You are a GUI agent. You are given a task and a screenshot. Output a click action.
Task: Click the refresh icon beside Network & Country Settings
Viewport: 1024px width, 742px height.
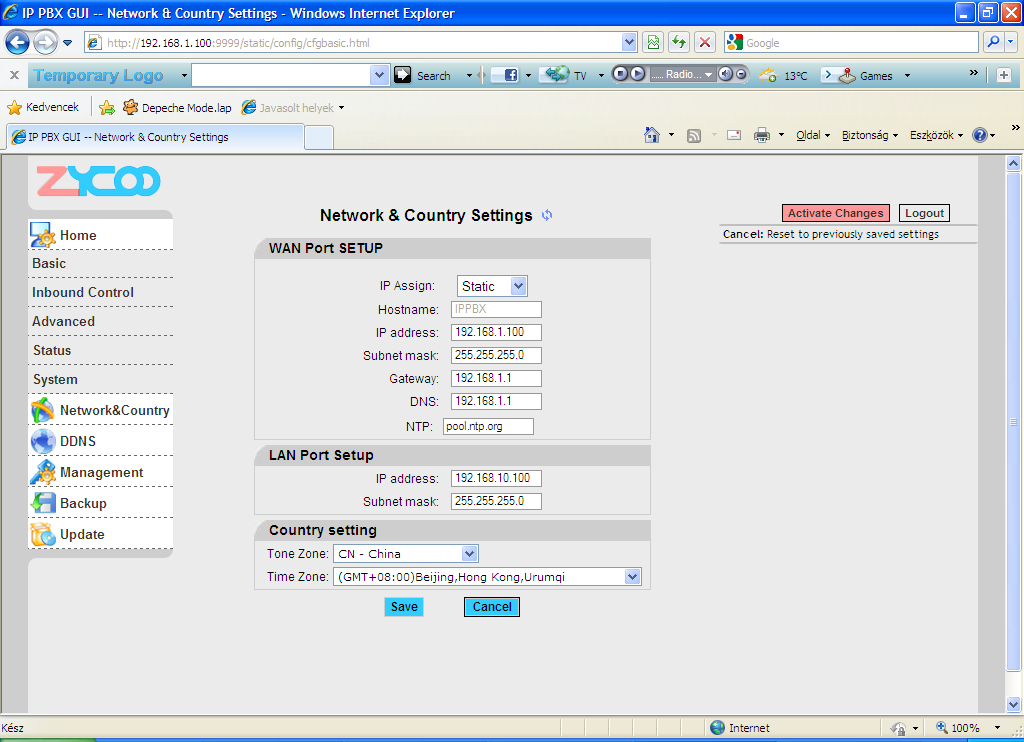point(547,215)
